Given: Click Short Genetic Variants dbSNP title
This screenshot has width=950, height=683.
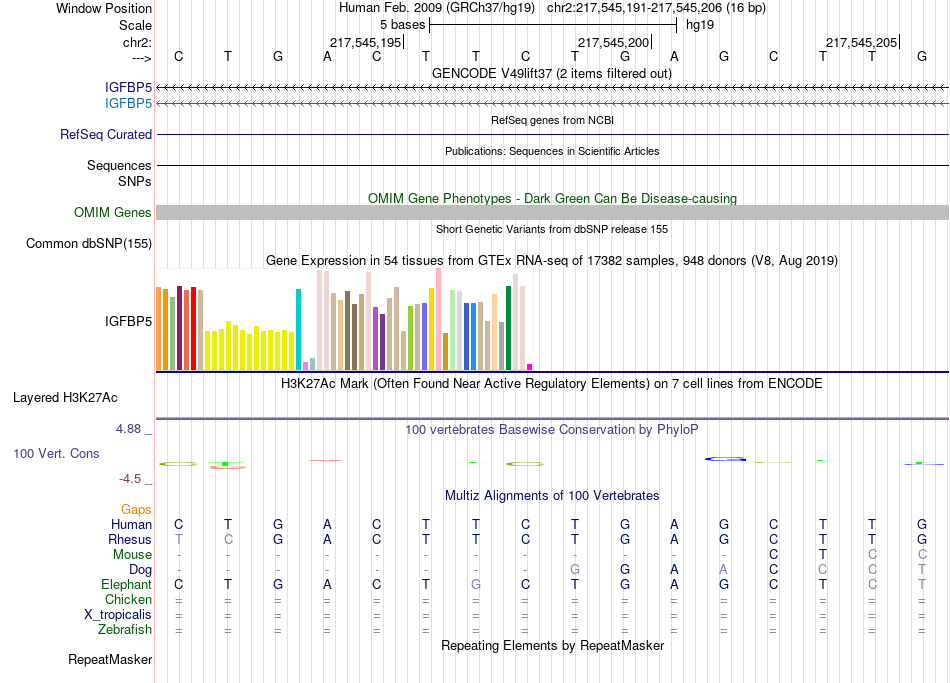Looking at the screenshot, I should pyautogui.click(x=552, y=229).
